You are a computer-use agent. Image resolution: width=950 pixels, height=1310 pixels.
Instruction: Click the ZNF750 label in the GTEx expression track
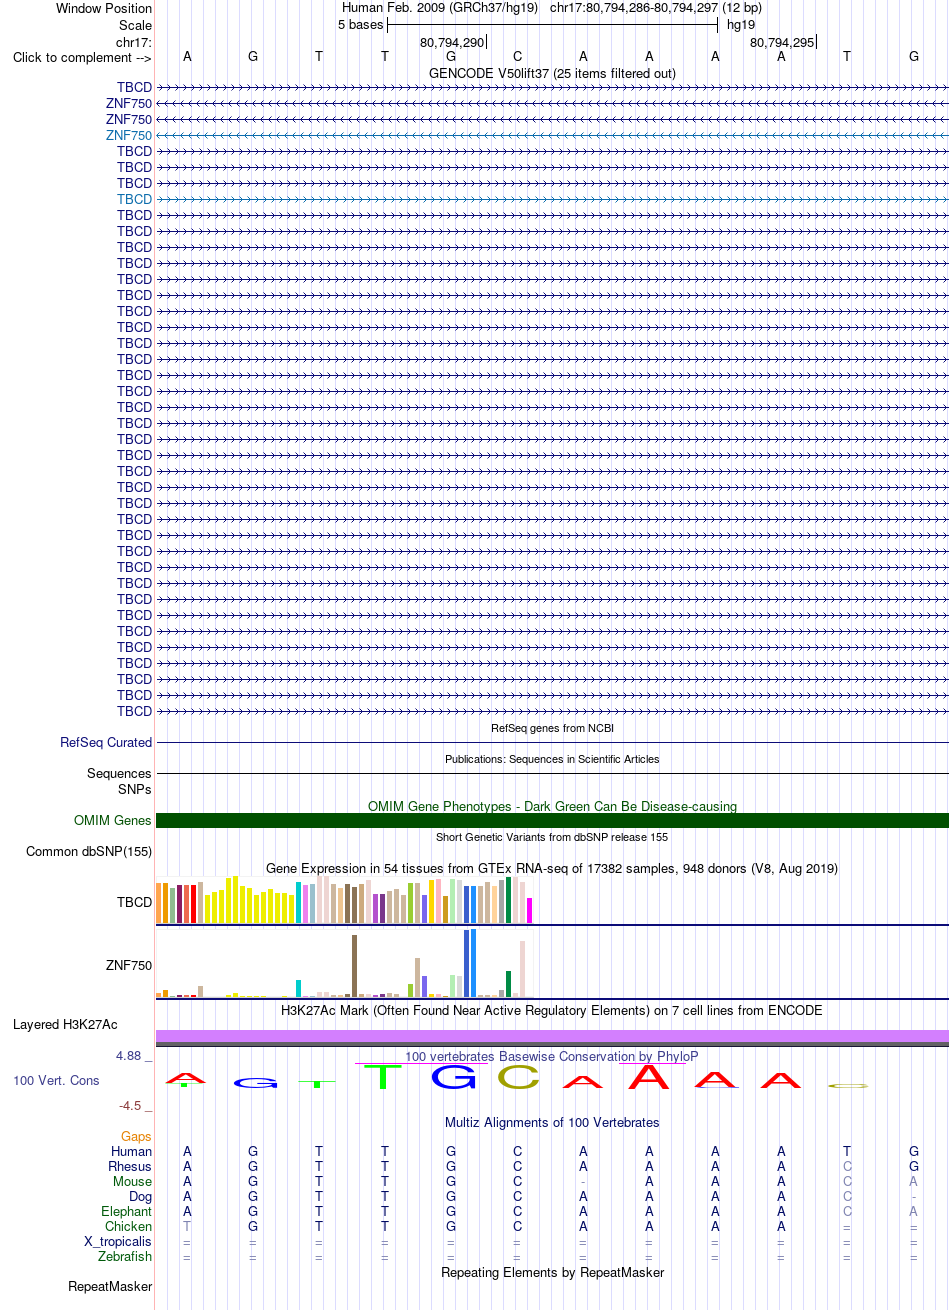pos(129,966)
